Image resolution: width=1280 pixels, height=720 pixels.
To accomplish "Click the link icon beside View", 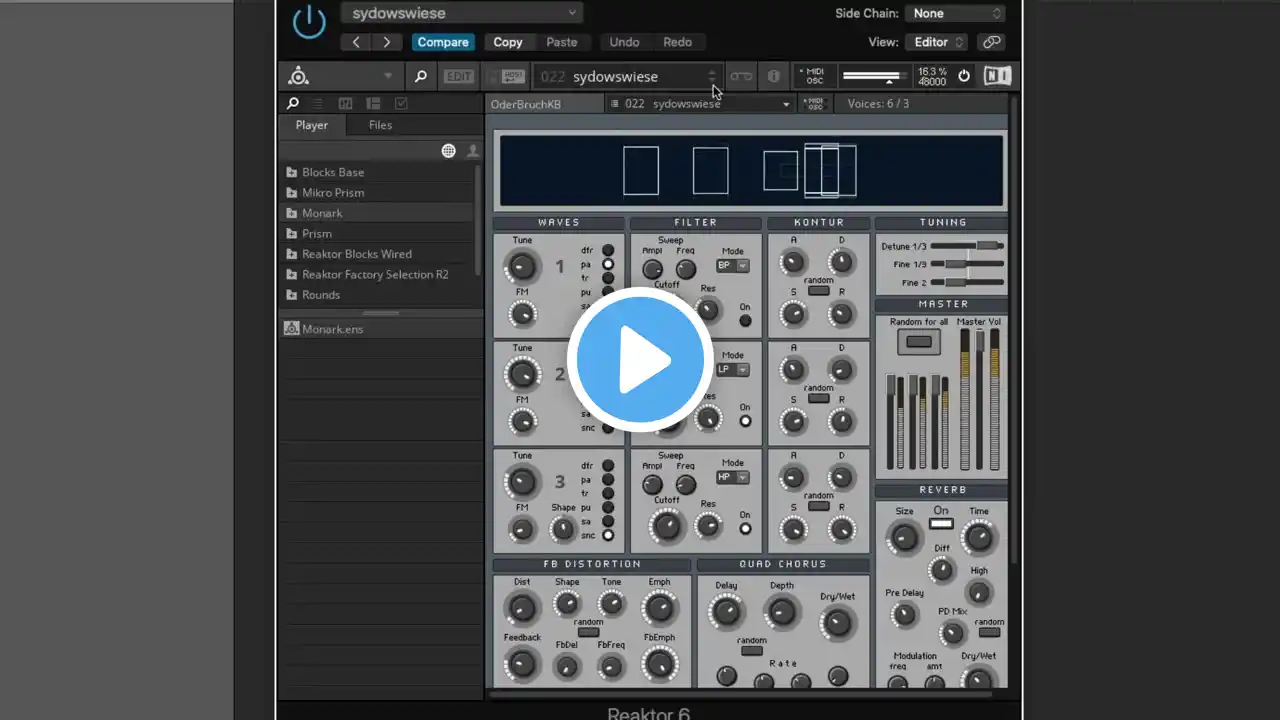I will point(991,42).
